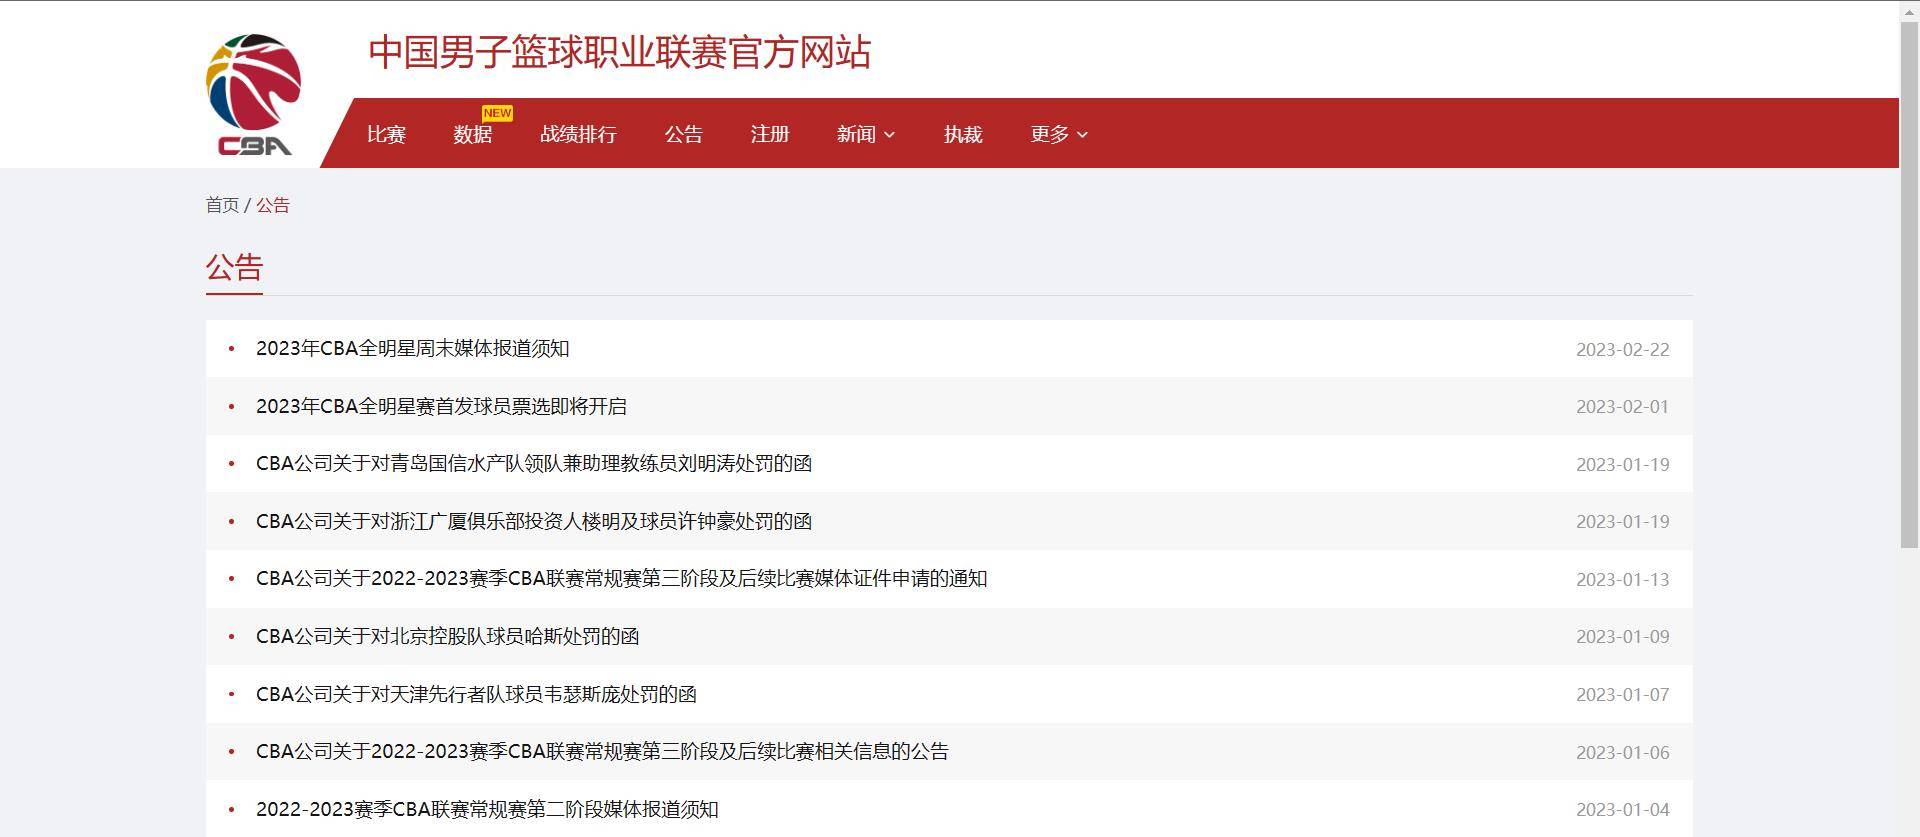Click the 中国男子篮球职业联赛官方网站 title
Viewport: 1920px width, 837px height.
[620, 52]
